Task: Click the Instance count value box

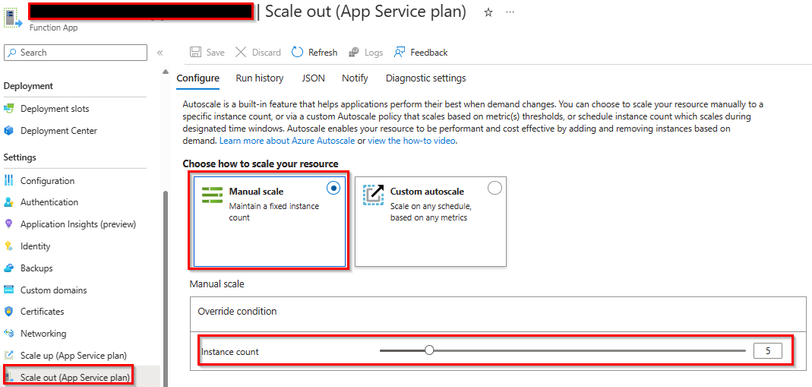Action: (767, 351)
